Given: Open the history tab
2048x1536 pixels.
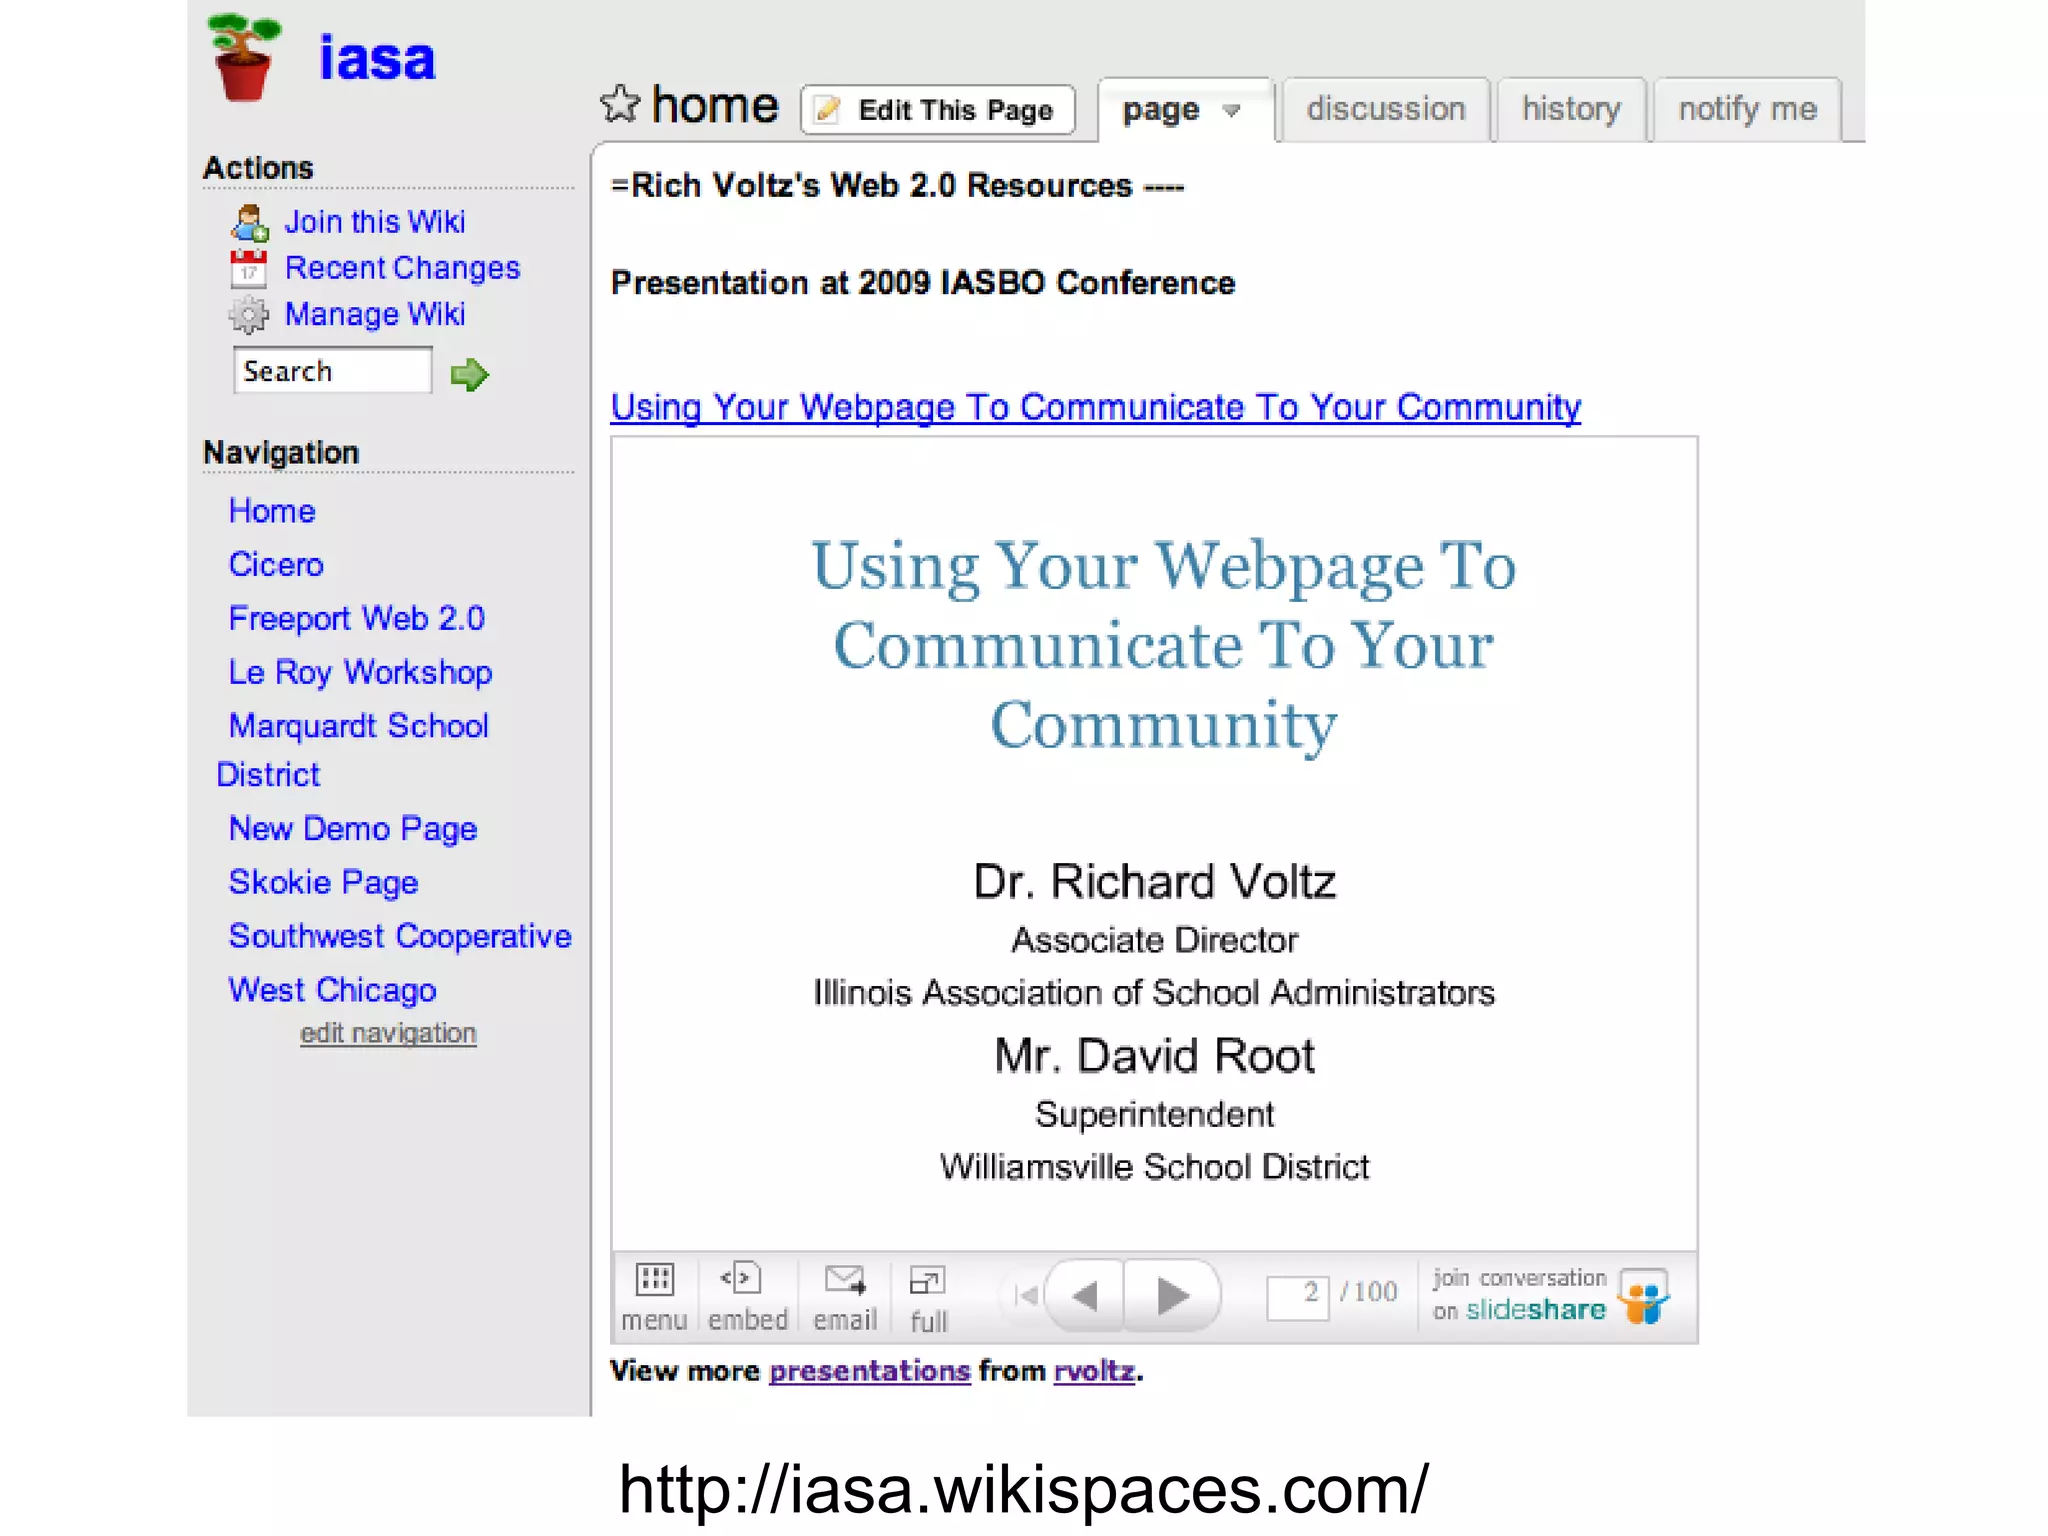Looking at the screenshot, I should (x=1571, y=109).
